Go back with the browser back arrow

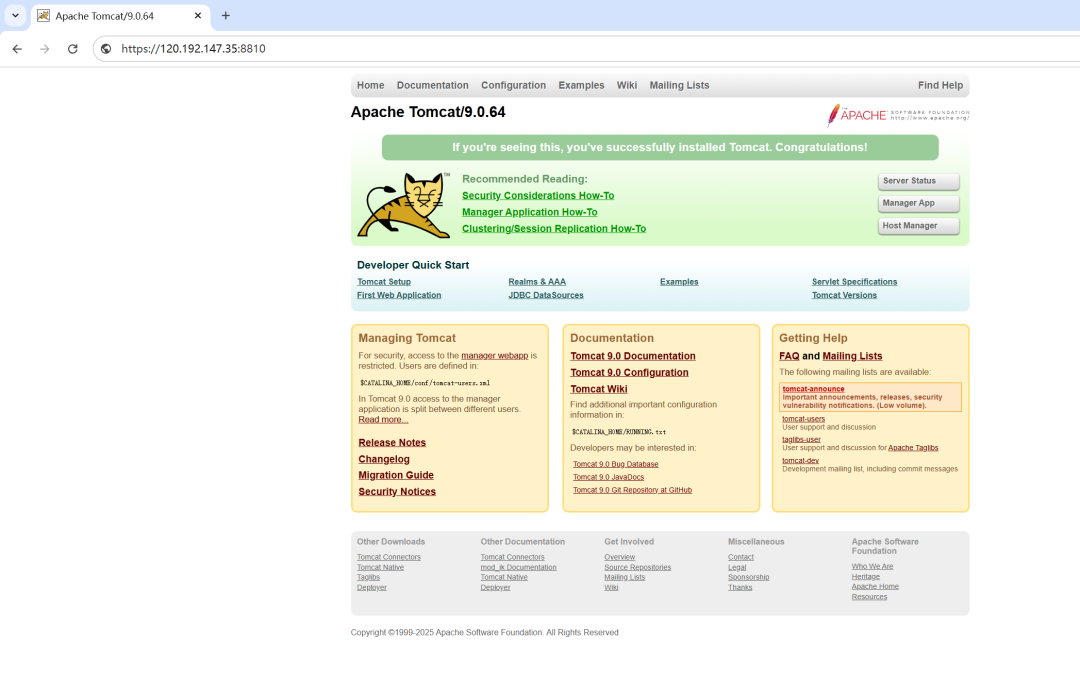17,49
